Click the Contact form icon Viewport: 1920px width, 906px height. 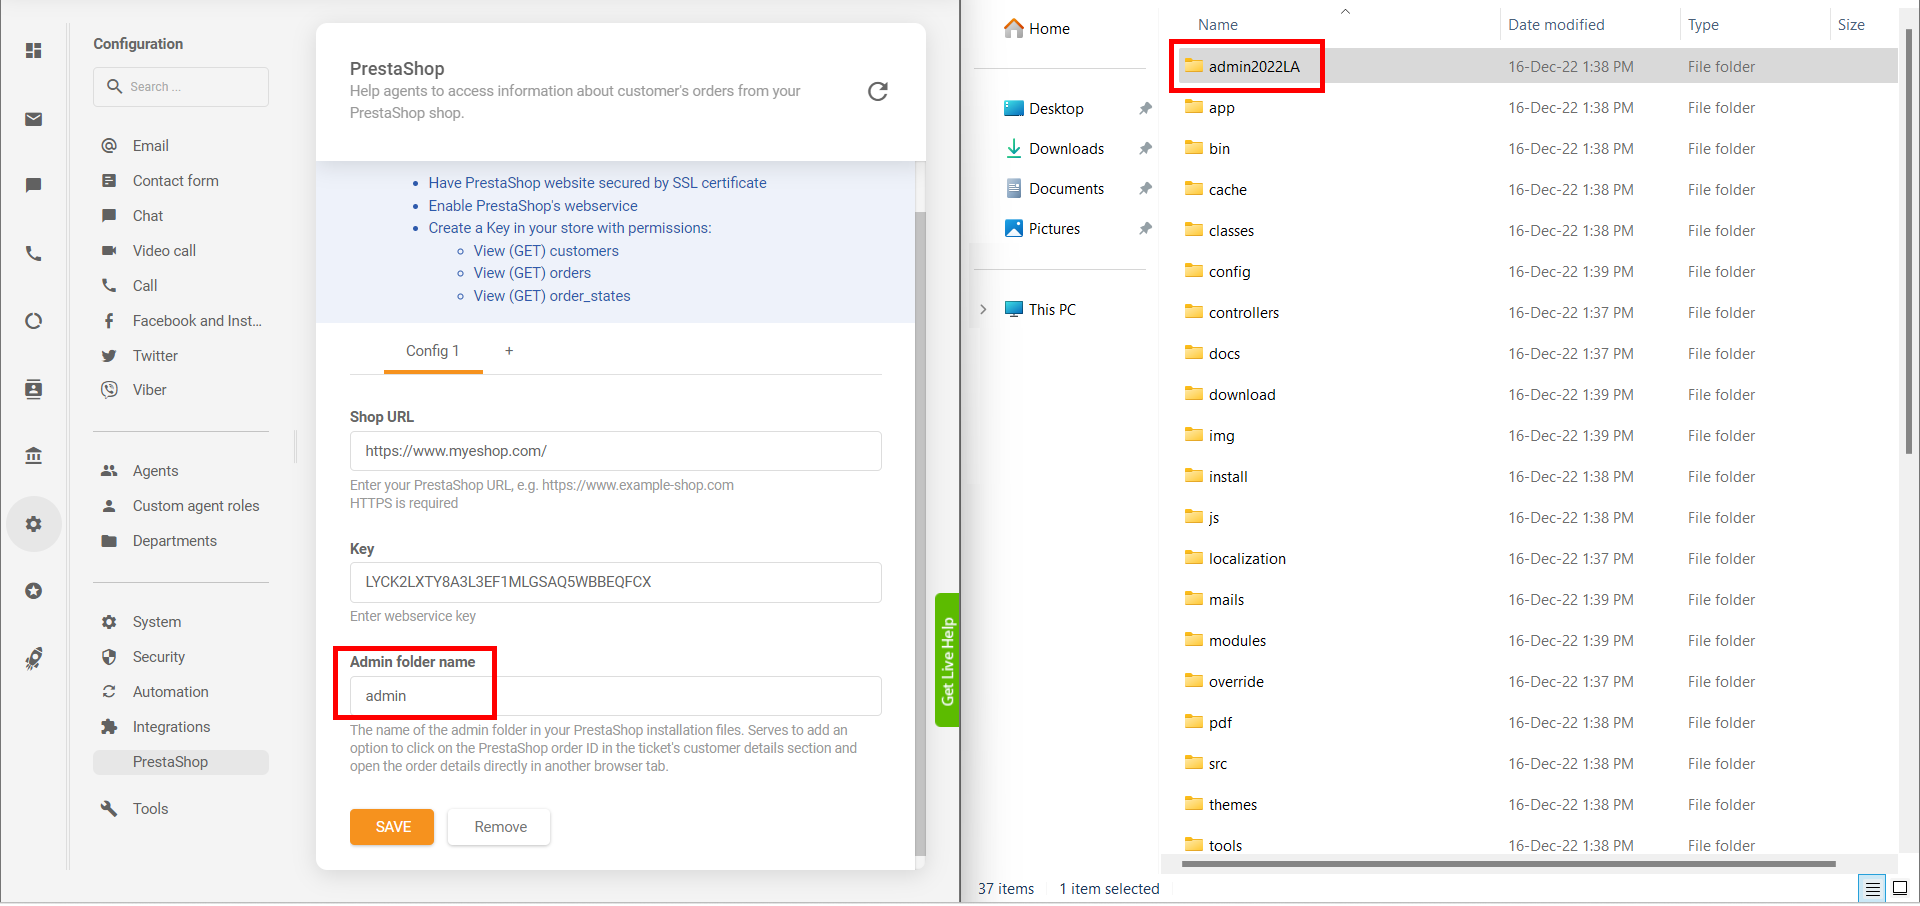(109, 181)
